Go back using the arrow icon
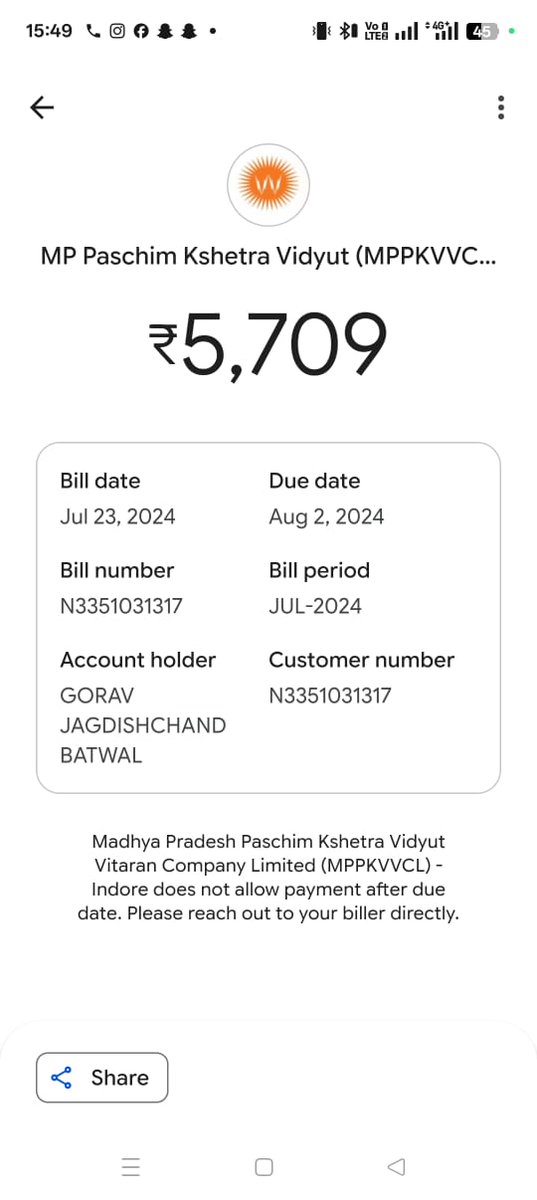Screen dimensions: 537x1200 coord(42,107)
